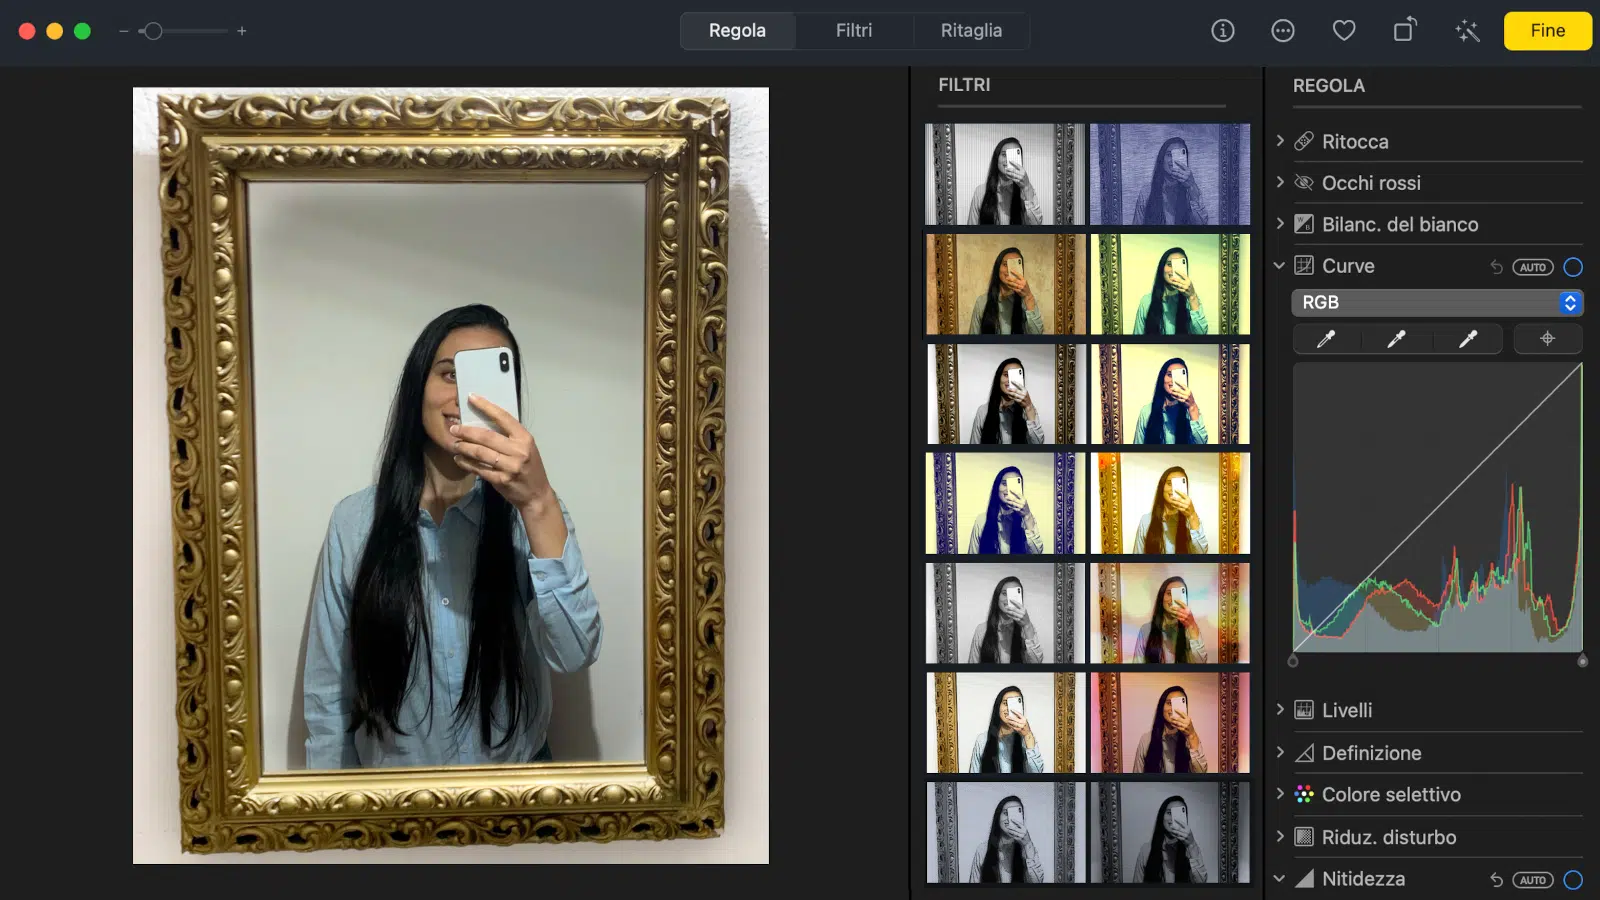Click the zoom slider knob
Screen dimensions: 1600x900
152,31
